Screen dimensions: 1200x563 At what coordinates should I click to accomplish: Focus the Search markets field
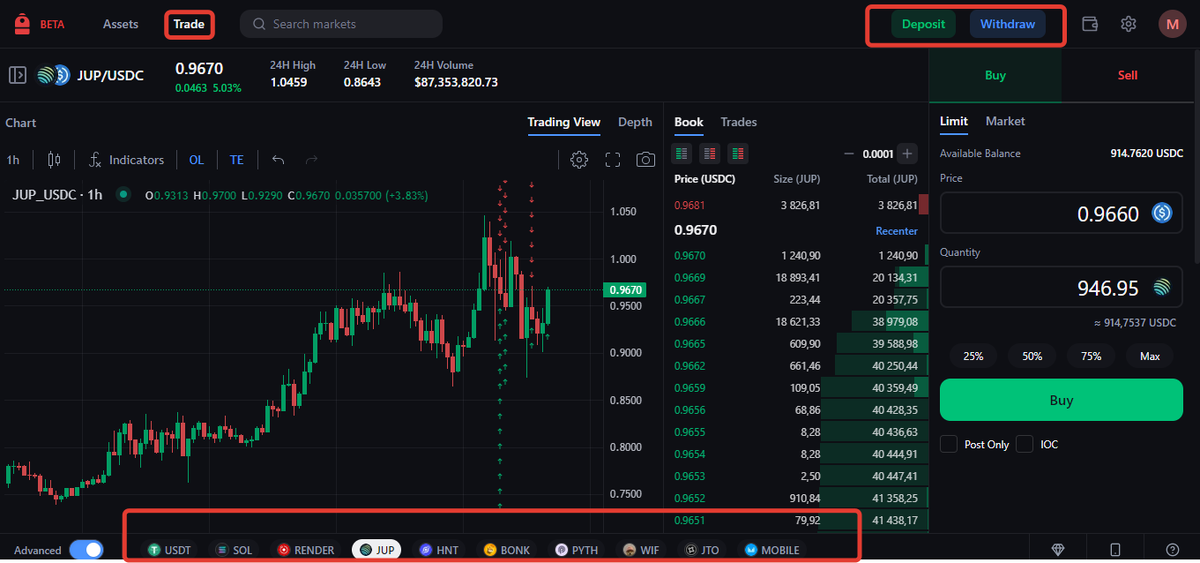click(x=341, y=24)
